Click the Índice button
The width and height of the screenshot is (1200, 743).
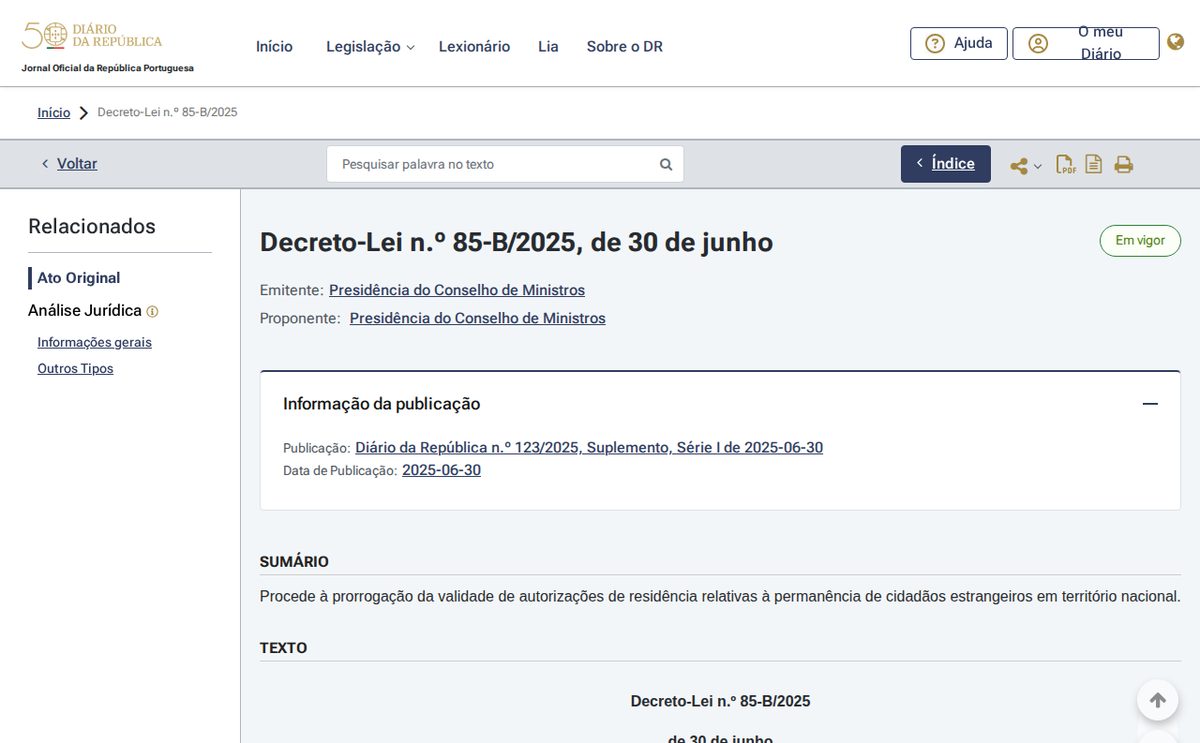[x=946, y=164]
